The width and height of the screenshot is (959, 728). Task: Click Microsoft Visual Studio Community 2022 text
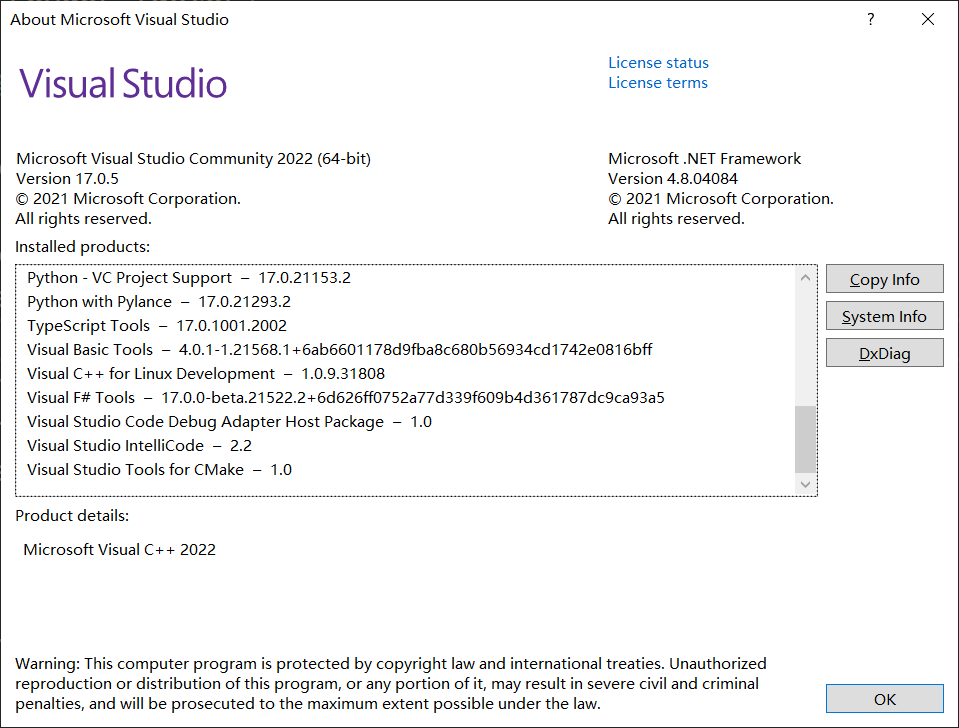(x=193, y=158)
